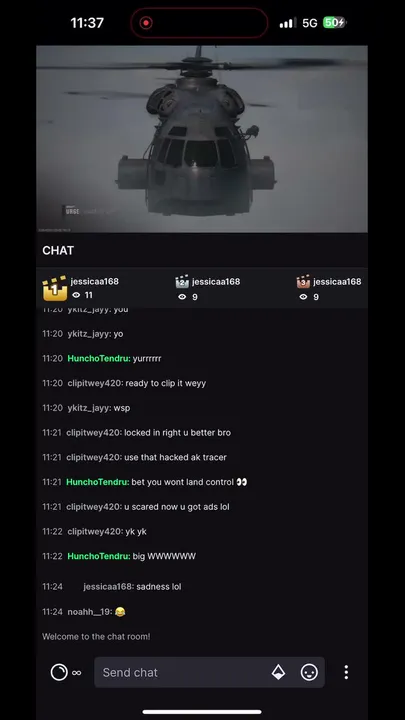Tap the infinity points balance label
405x720 pixels.
point(77,673)
